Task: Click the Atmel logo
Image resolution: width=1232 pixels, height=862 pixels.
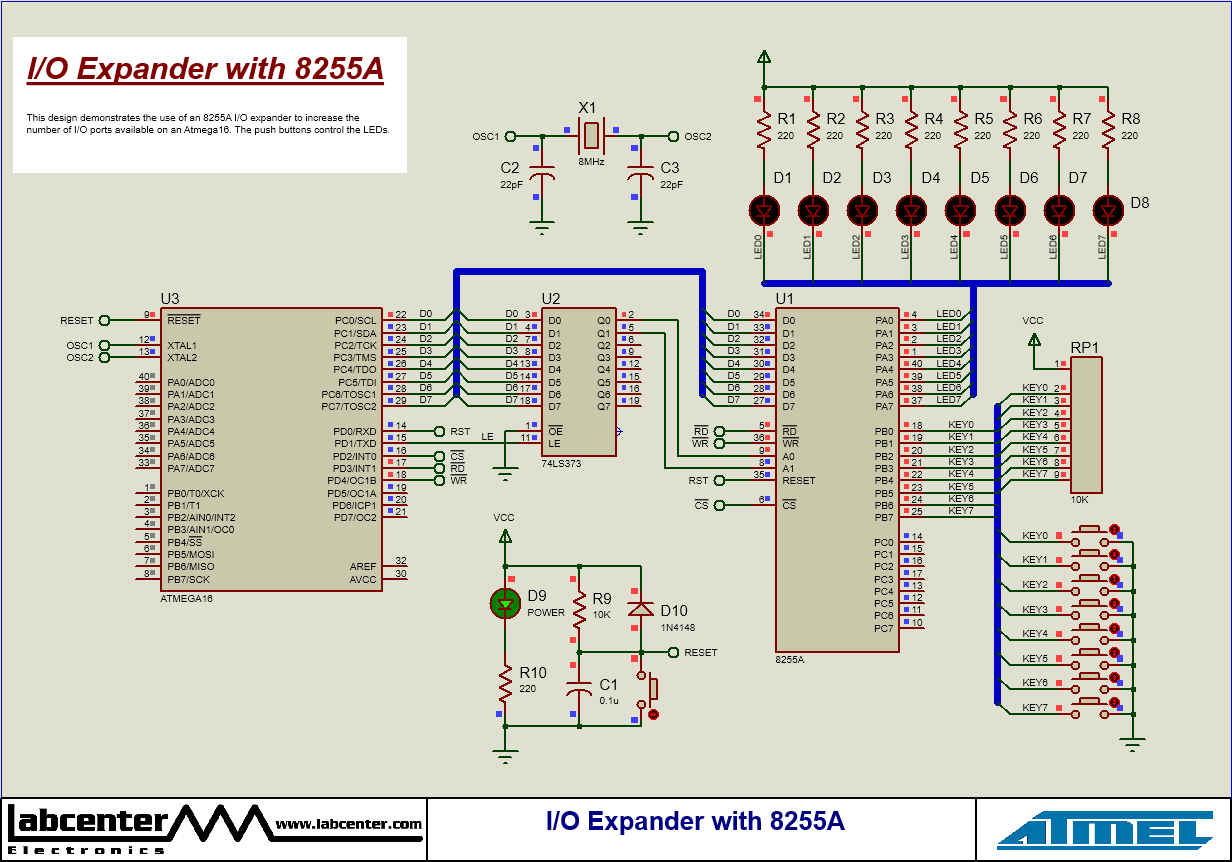Action: 1105,830
